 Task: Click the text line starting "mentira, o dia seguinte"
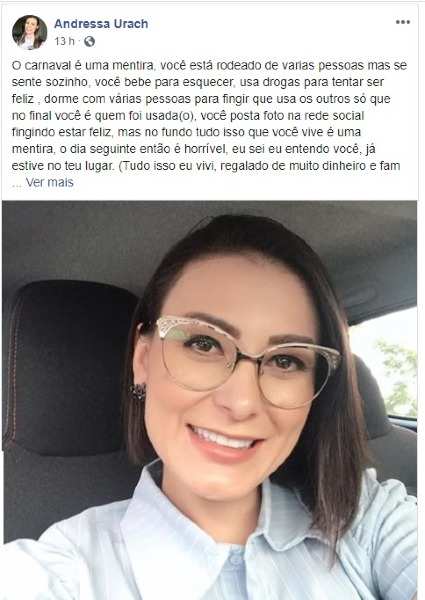coord(194,149)
